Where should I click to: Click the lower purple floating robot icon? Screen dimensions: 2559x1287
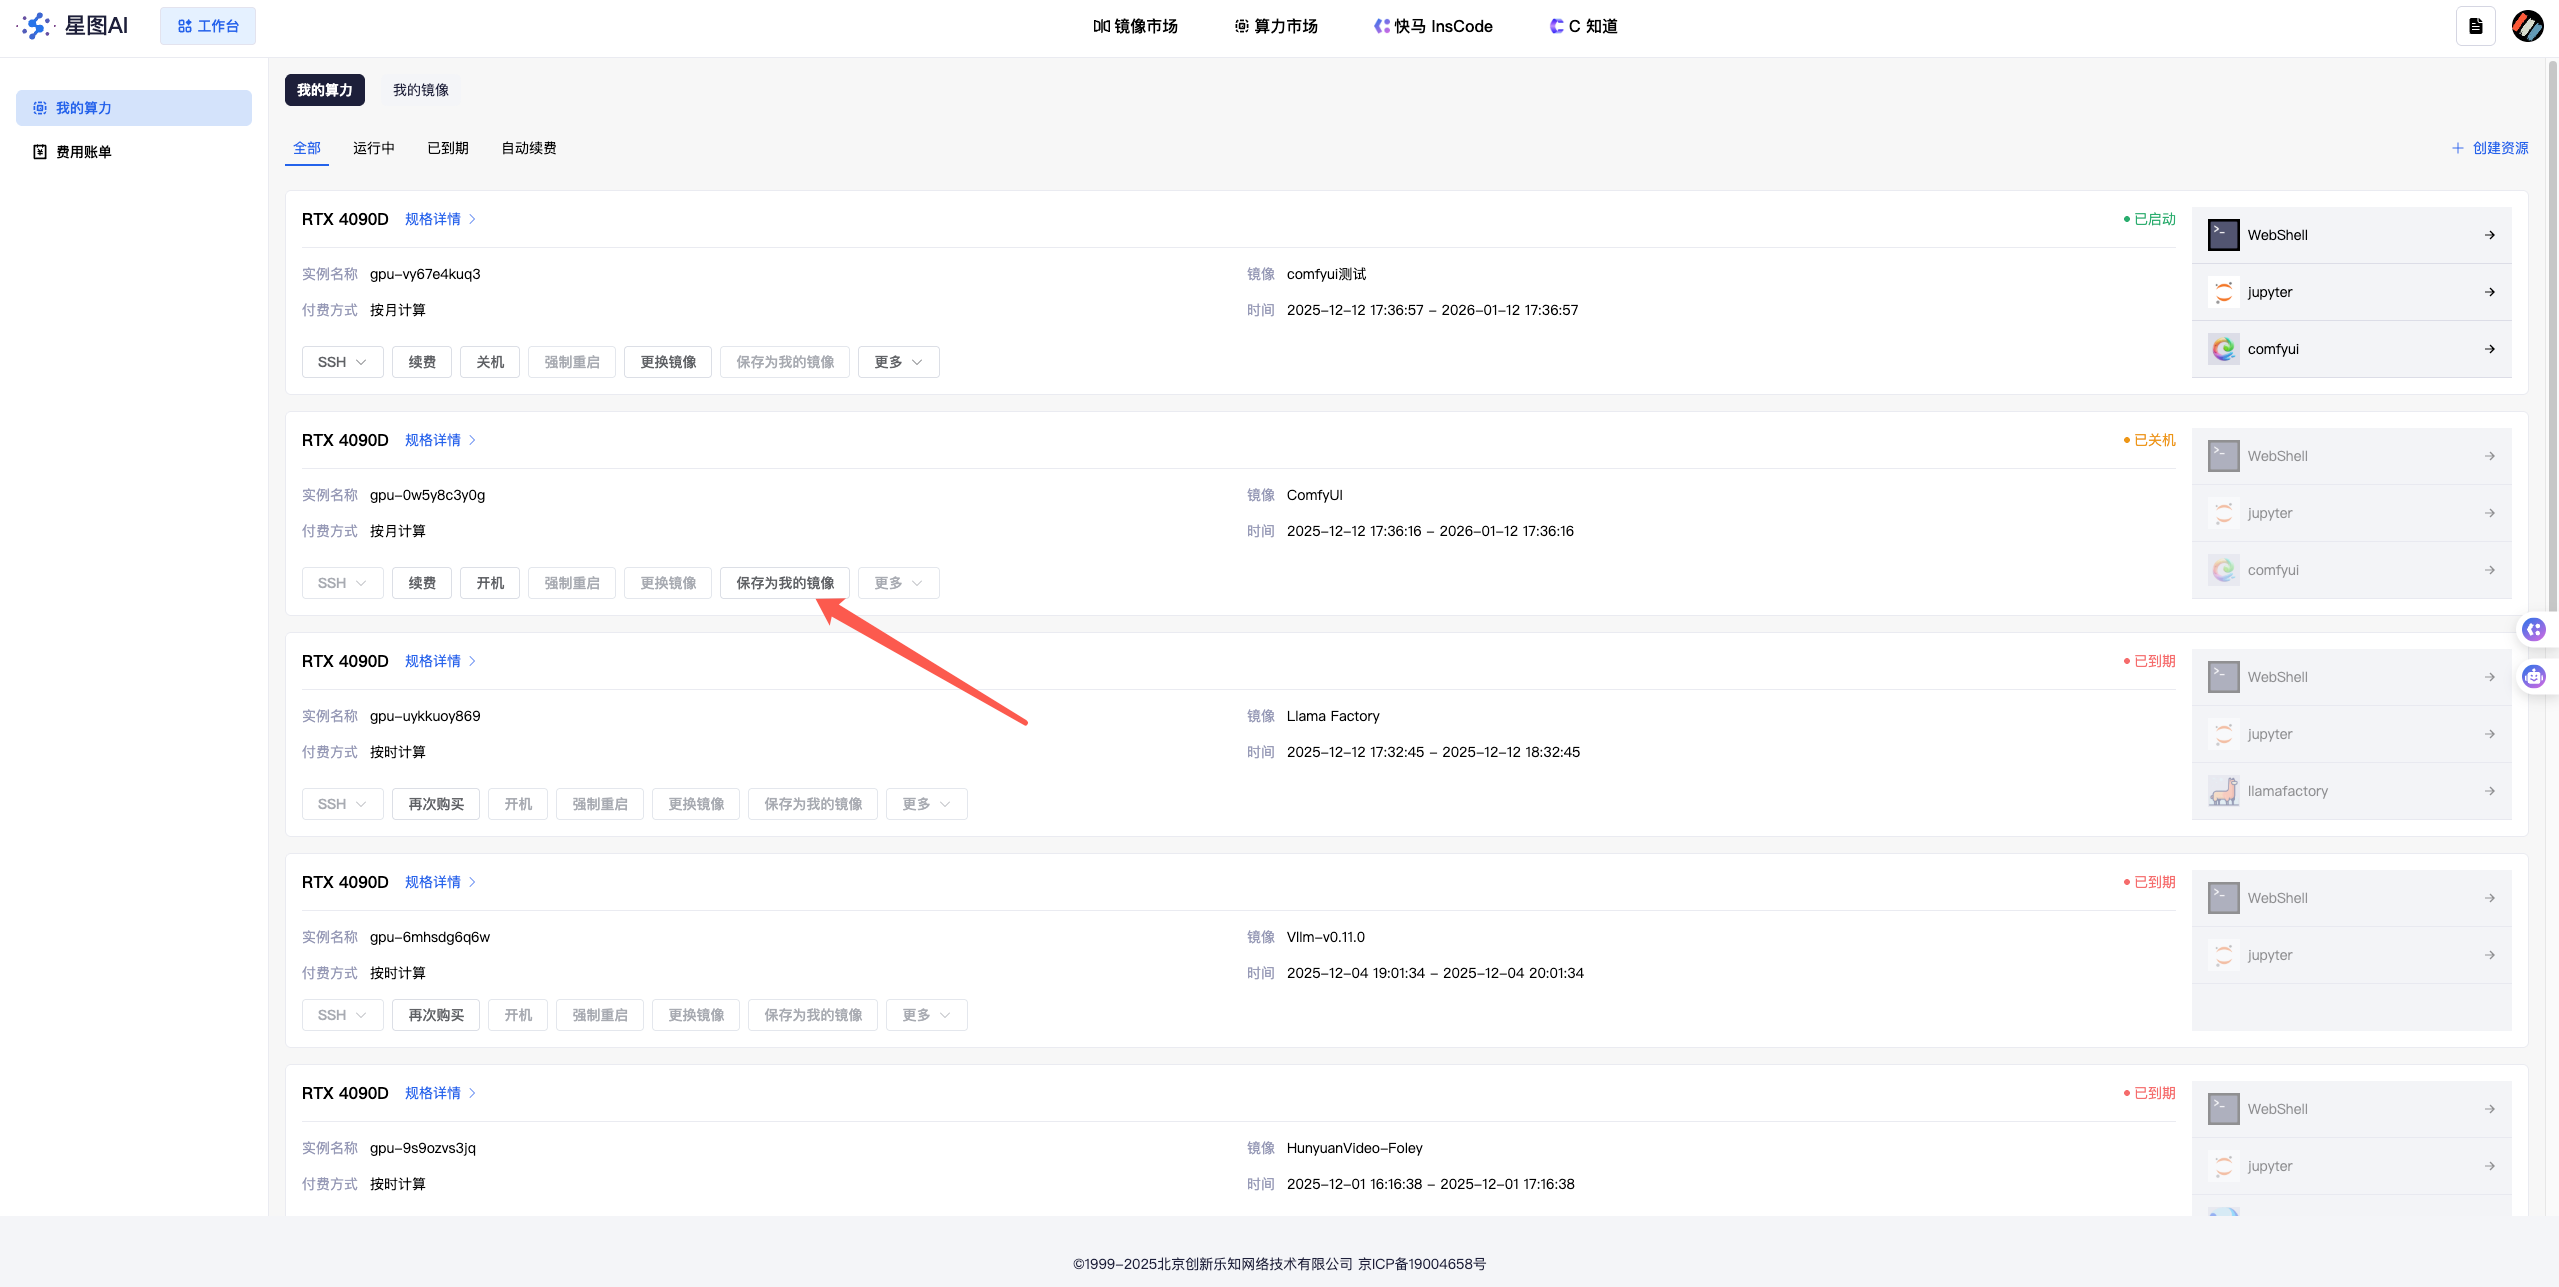point(2533,677)
